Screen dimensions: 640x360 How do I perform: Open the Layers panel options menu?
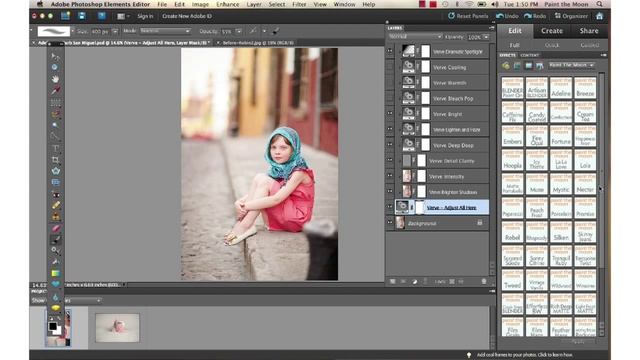491,28
